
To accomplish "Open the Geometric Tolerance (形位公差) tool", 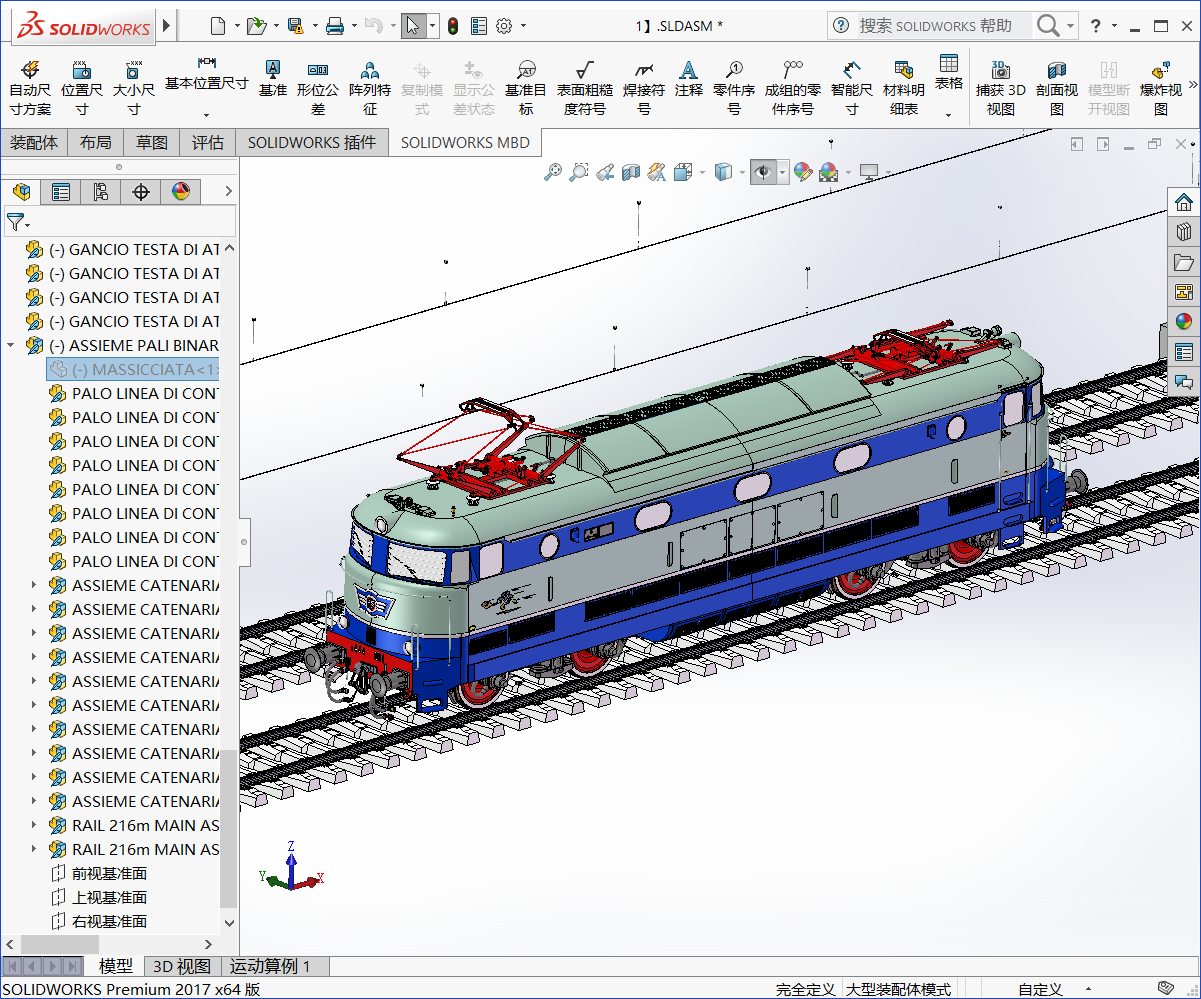I will (318, 87).
